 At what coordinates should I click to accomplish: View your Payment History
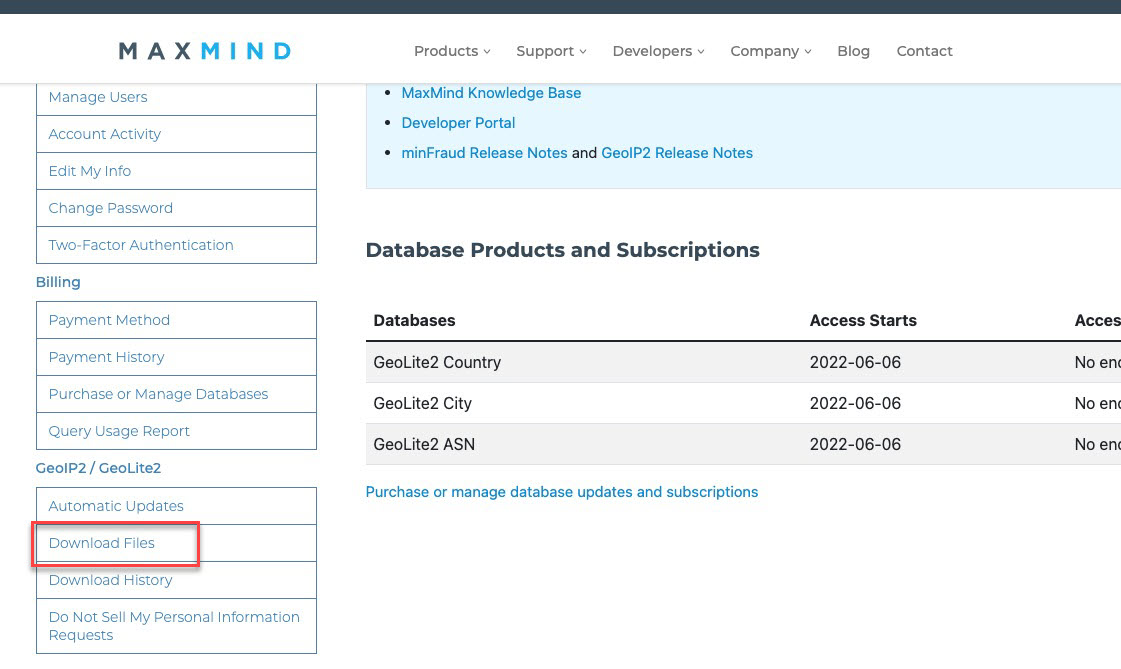(107, 357)
